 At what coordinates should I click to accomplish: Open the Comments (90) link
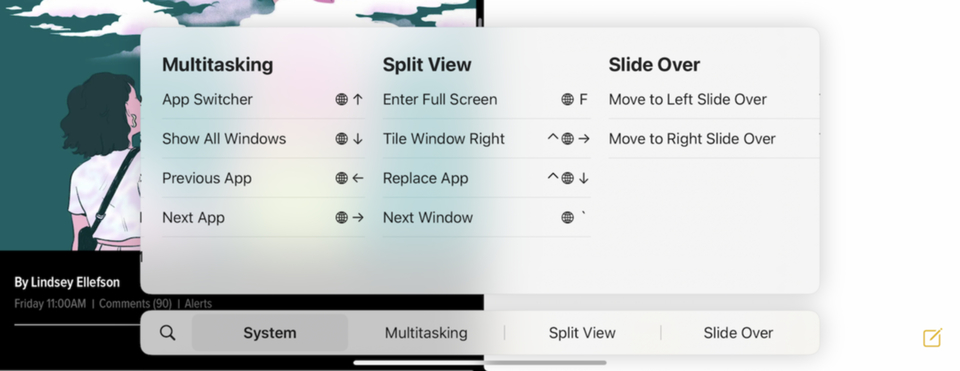tap(135, 304)
